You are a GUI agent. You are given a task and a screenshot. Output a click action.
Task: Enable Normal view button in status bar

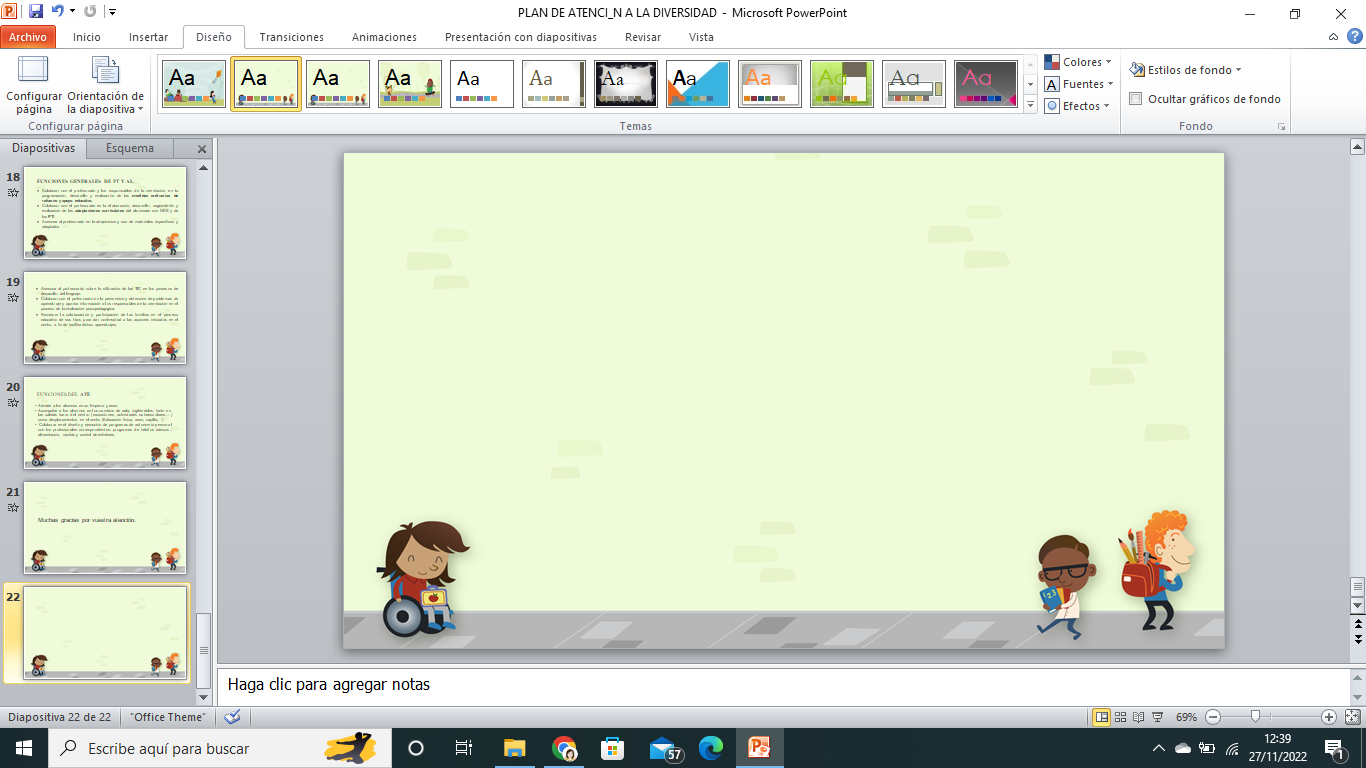tap(1101, 717)
